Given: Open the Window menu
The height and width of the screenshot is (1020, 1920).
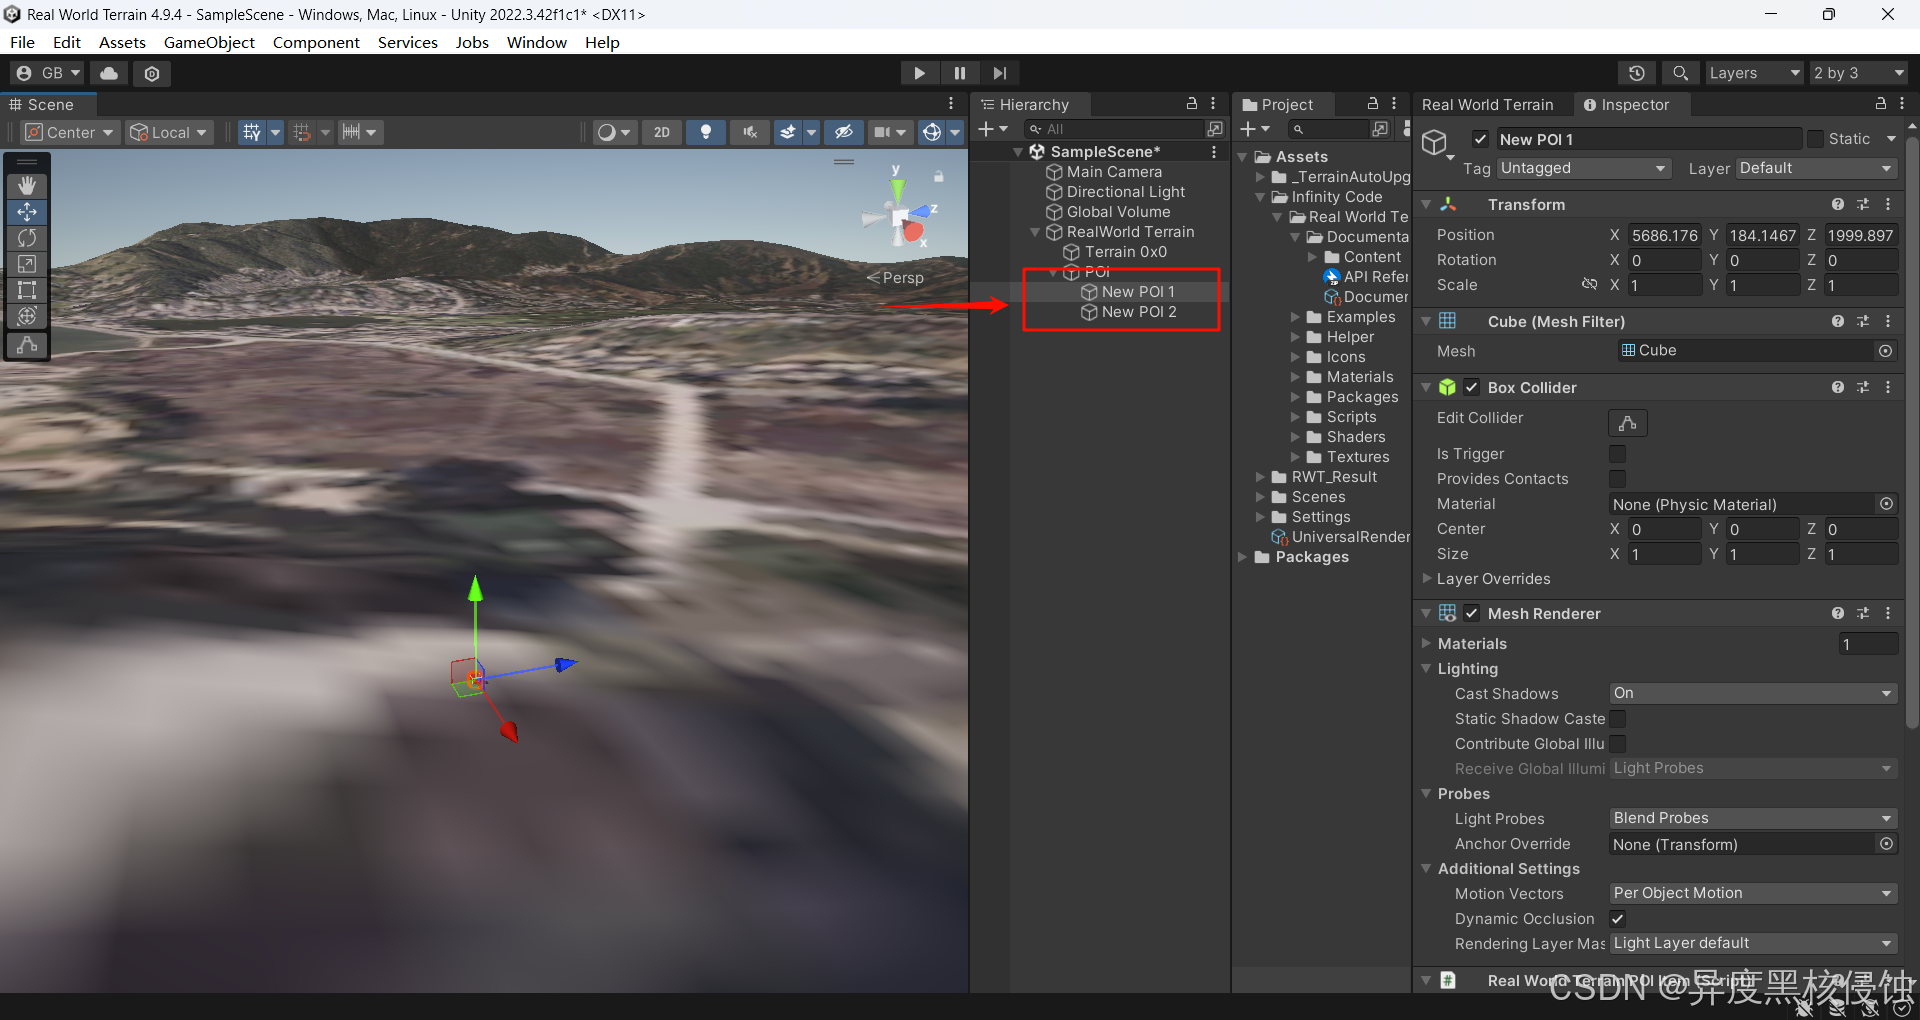Looking at the screenshot, I should (x=536, y=42).
